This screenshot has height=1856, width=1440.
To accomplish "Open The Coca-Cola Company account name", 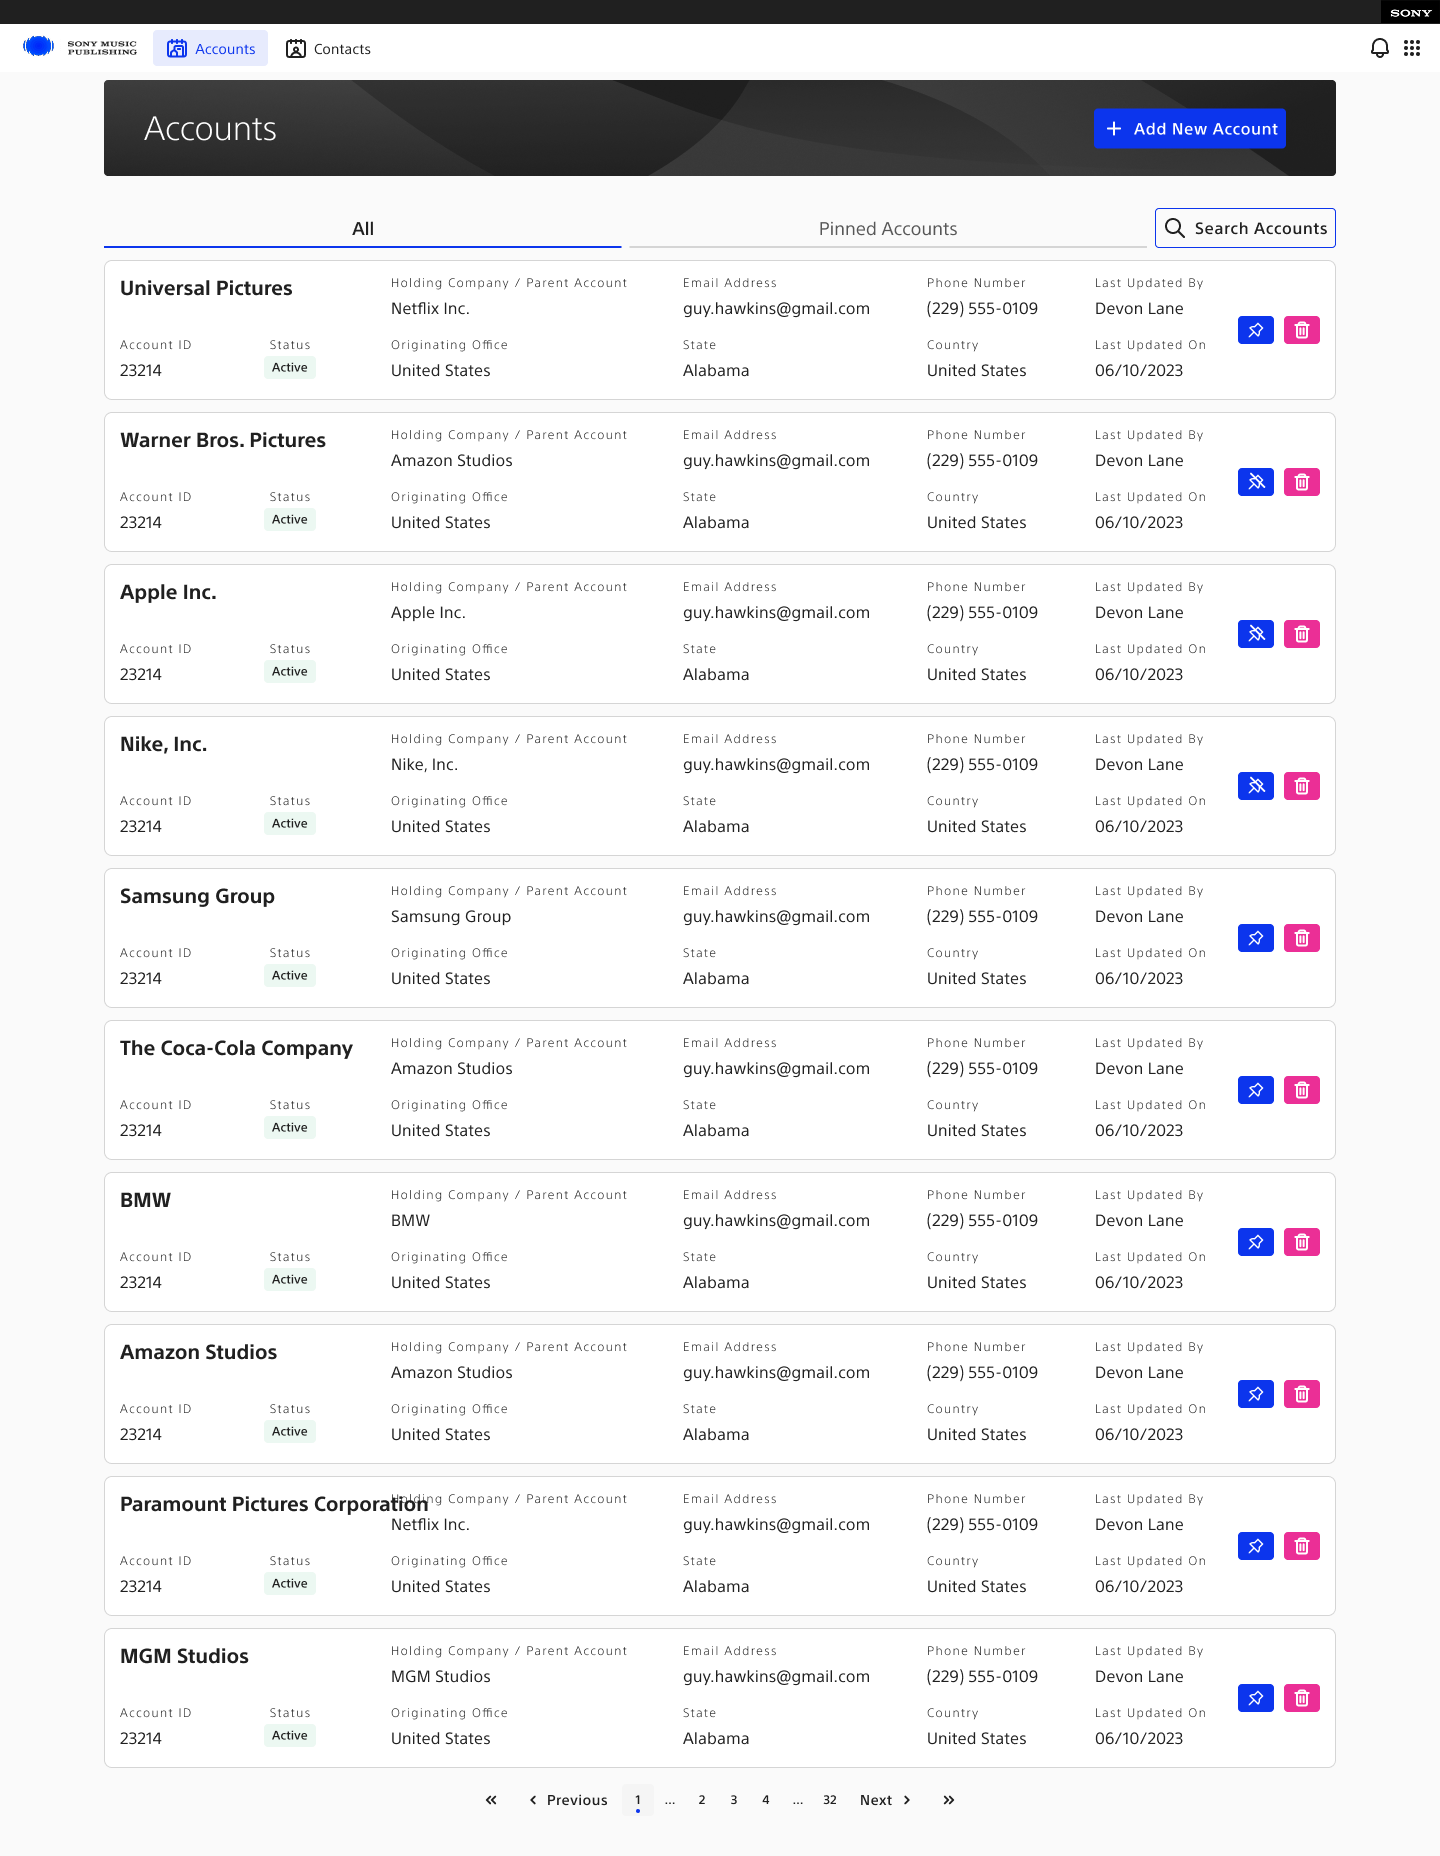I will [236, 1048].
